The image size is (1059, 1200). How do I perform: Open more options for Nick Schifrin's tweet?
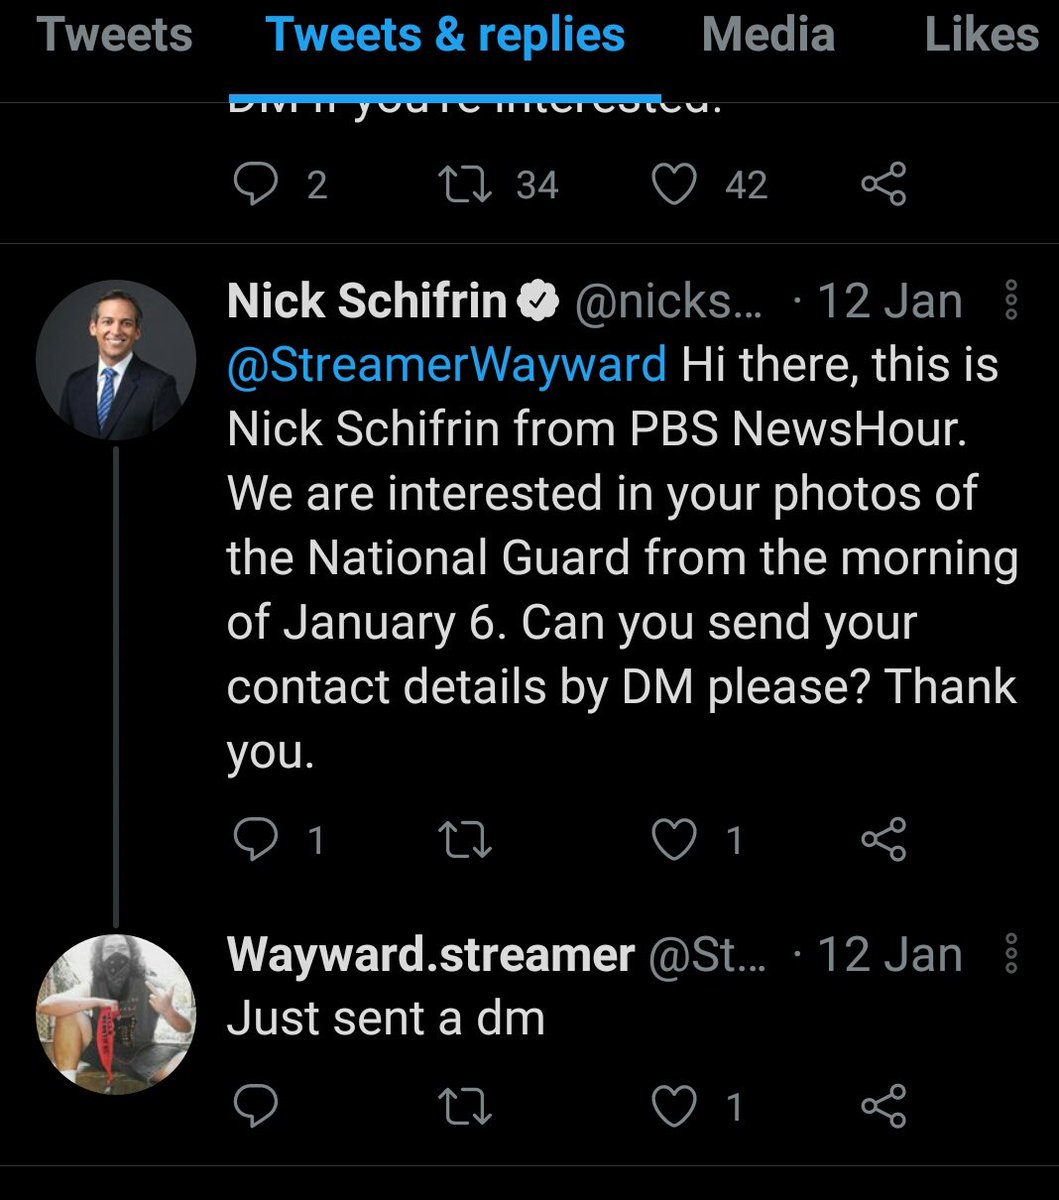coord(1010,300)
